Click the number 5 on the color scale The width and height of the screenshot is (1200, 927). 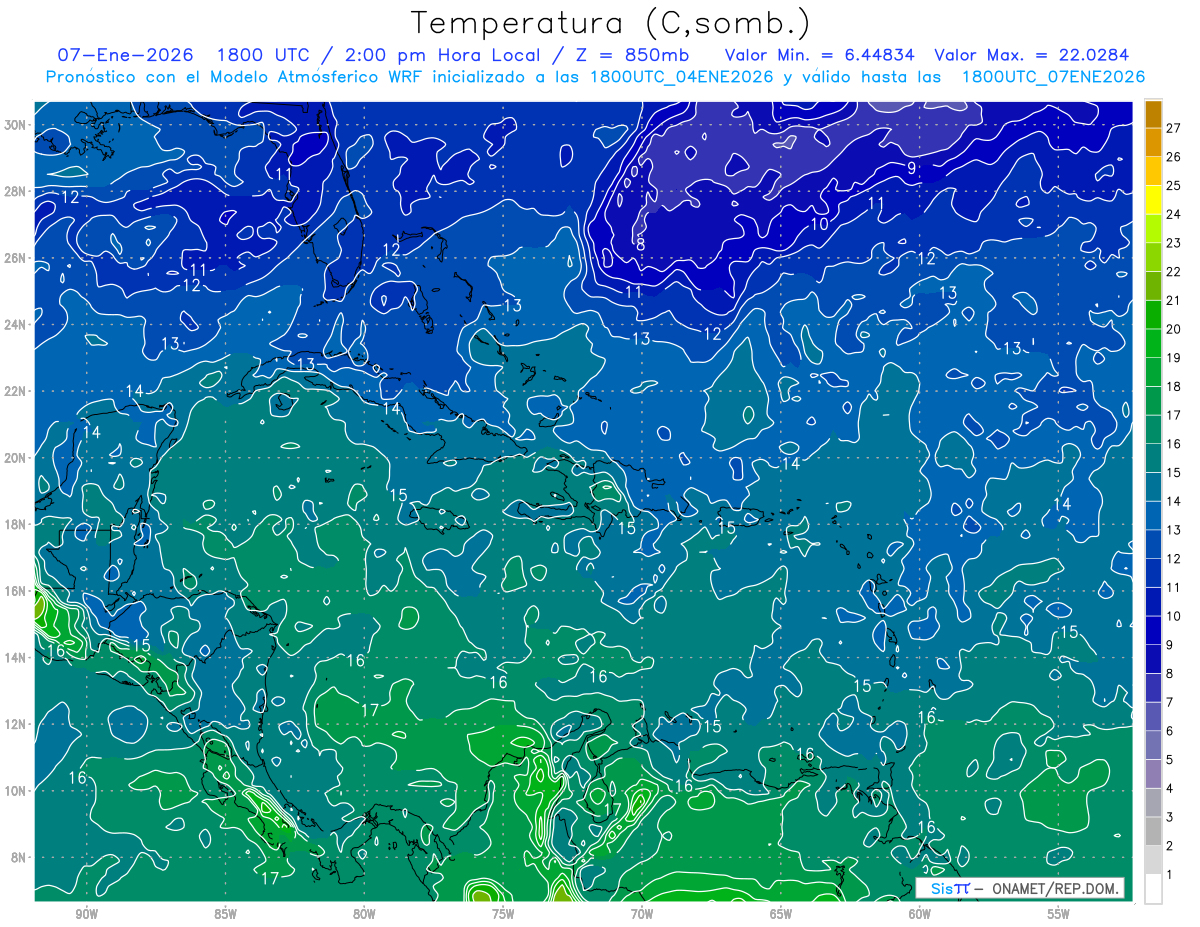[1169, 760]
